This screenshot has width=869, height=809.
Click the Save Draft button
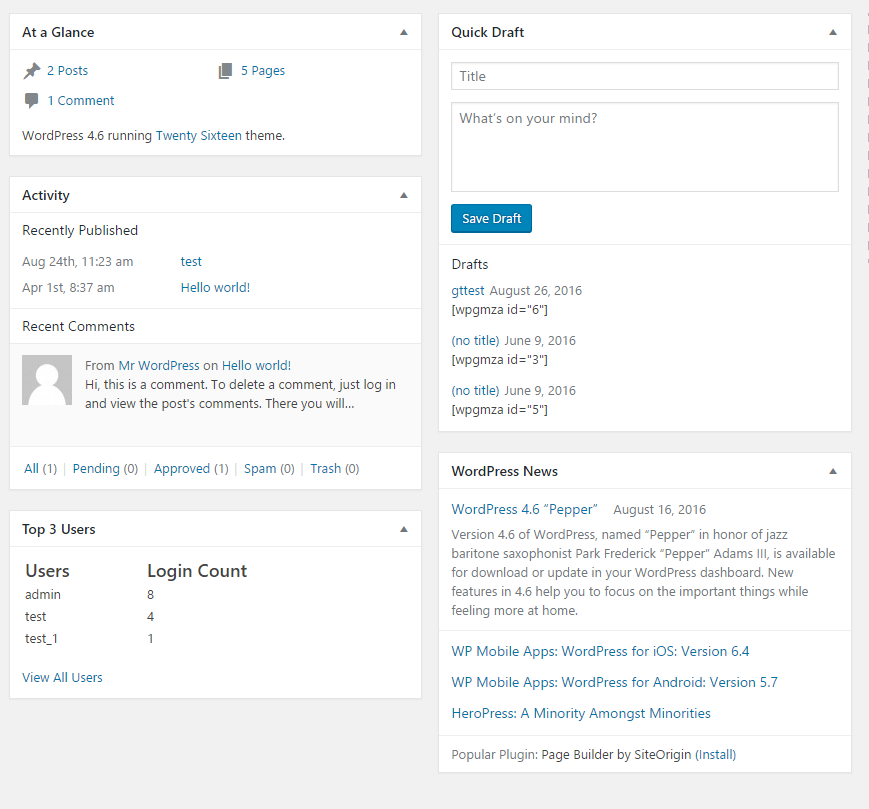(491, 218)
